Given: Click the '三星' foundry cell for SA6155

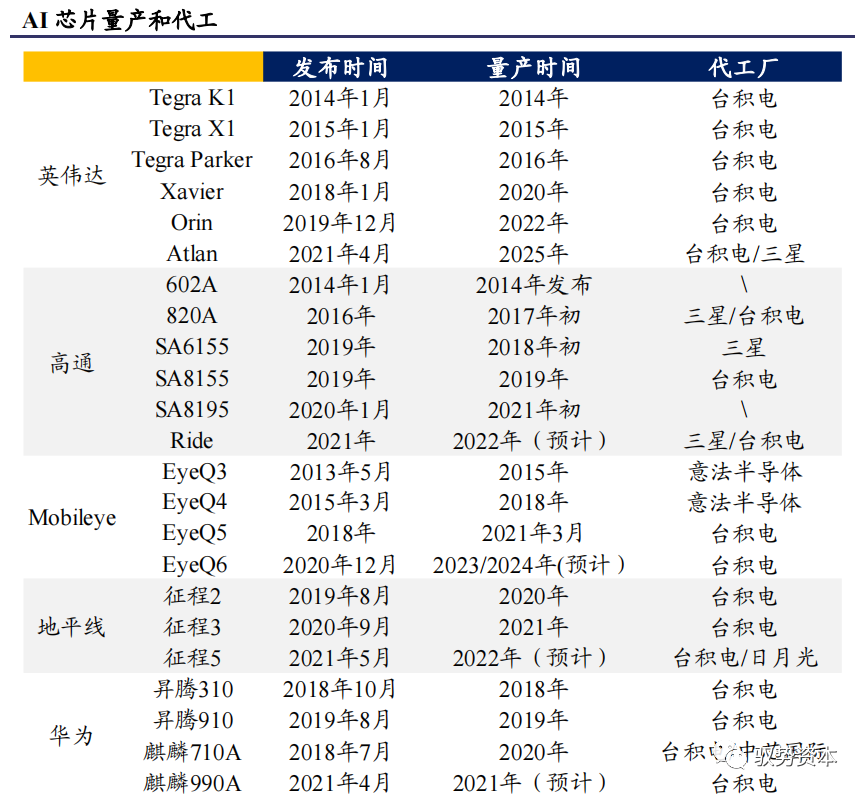Looking at the screenshot, I should [x=744, y=347].
